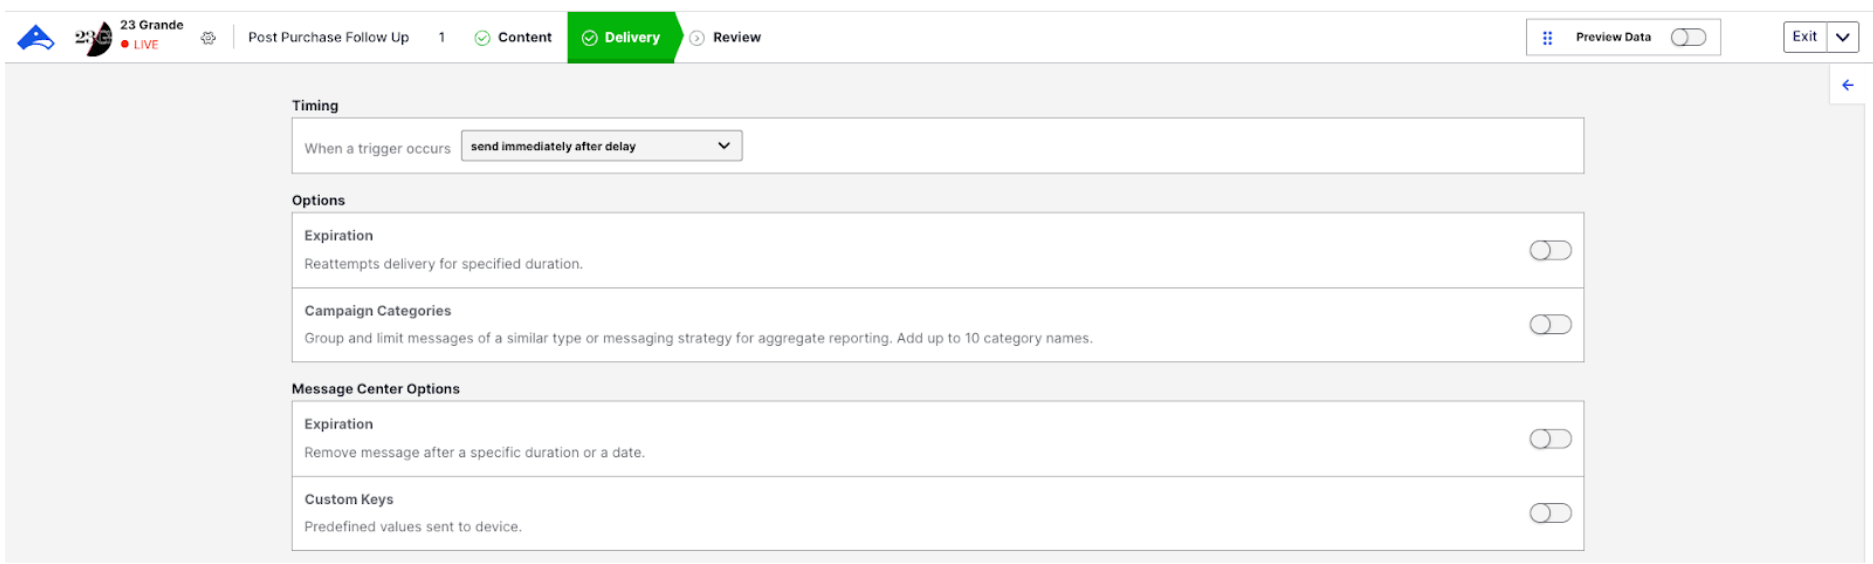Click the 'When a trigger occurs' label
The image size is (1873, 564).
377,148
